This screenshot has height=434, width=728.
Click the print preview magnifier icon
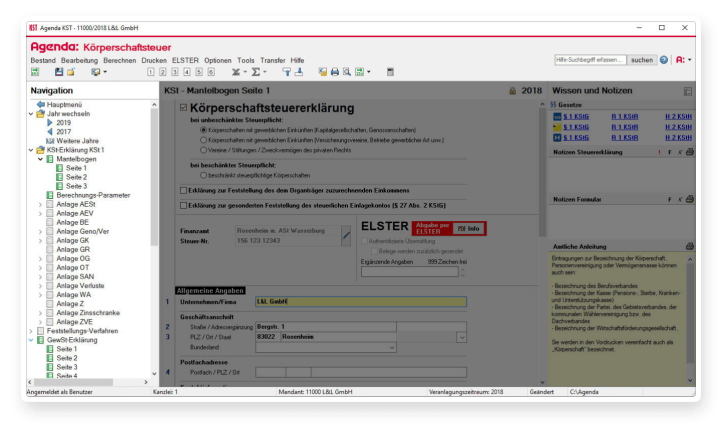coord(347,72)
